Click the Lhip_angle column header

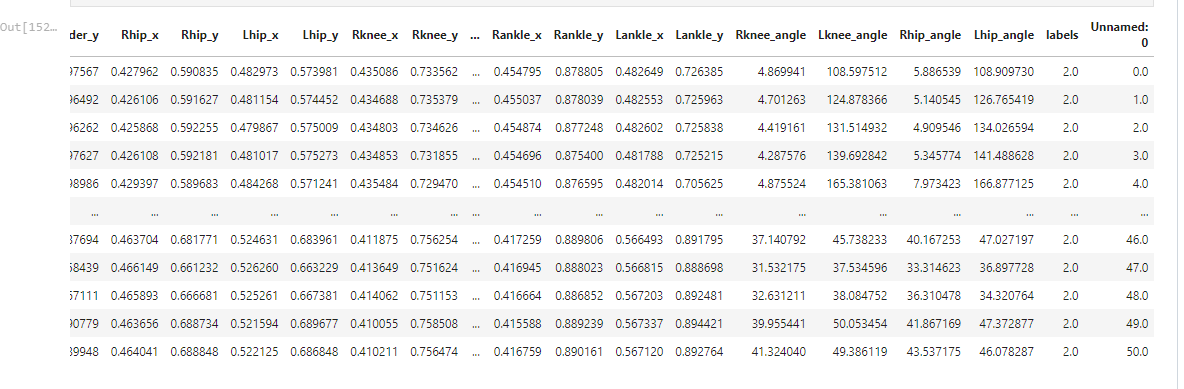pos(1004,35)
